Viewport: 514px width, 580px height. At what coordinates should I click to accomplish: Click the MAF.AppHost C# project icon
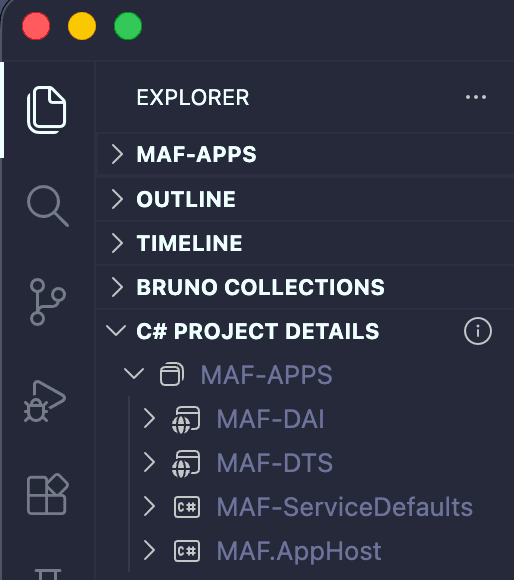[x=187, y=551]
